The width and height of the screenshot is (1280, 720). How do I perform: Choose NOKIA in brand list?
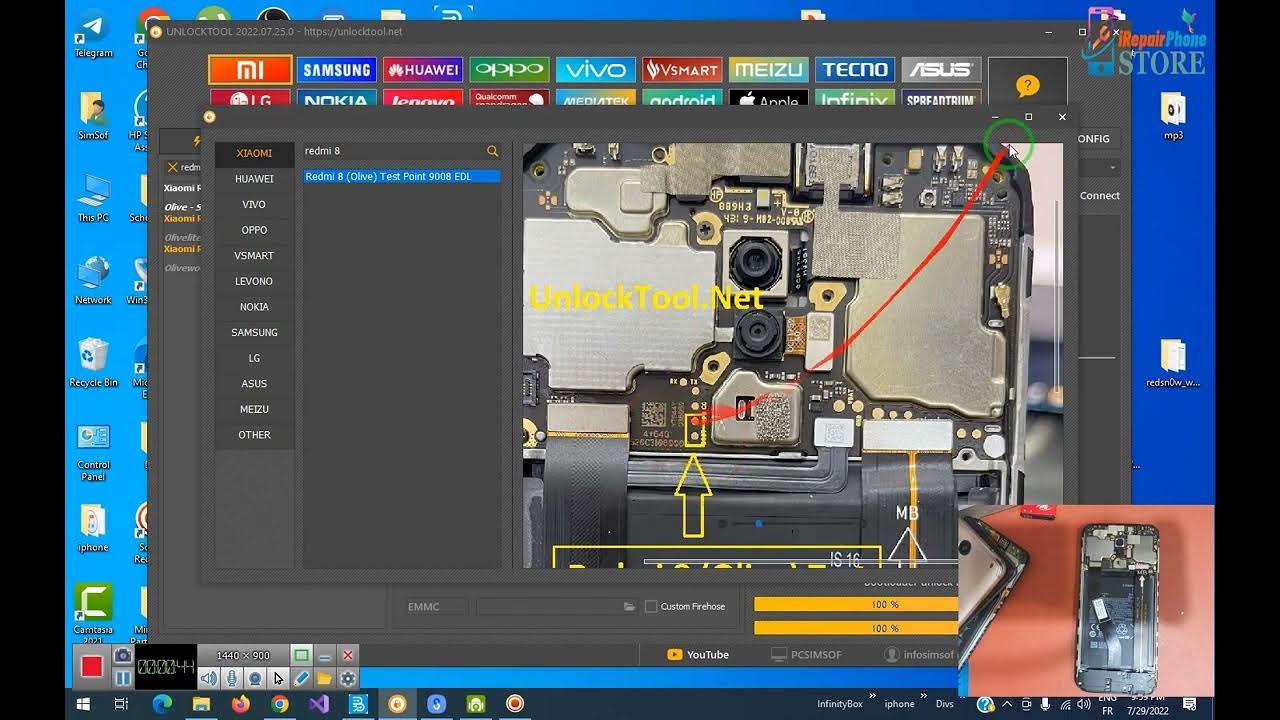(x=254, y=307)
